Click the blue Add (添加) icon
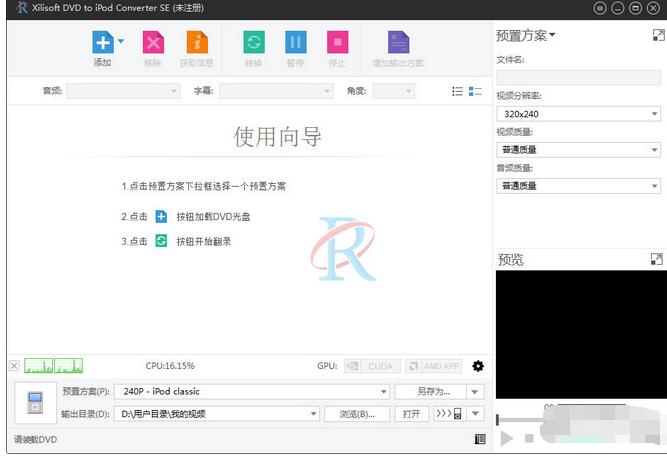The width and height of the screenshot is (667, 457). pyautogui.click(x=103, y=42)
